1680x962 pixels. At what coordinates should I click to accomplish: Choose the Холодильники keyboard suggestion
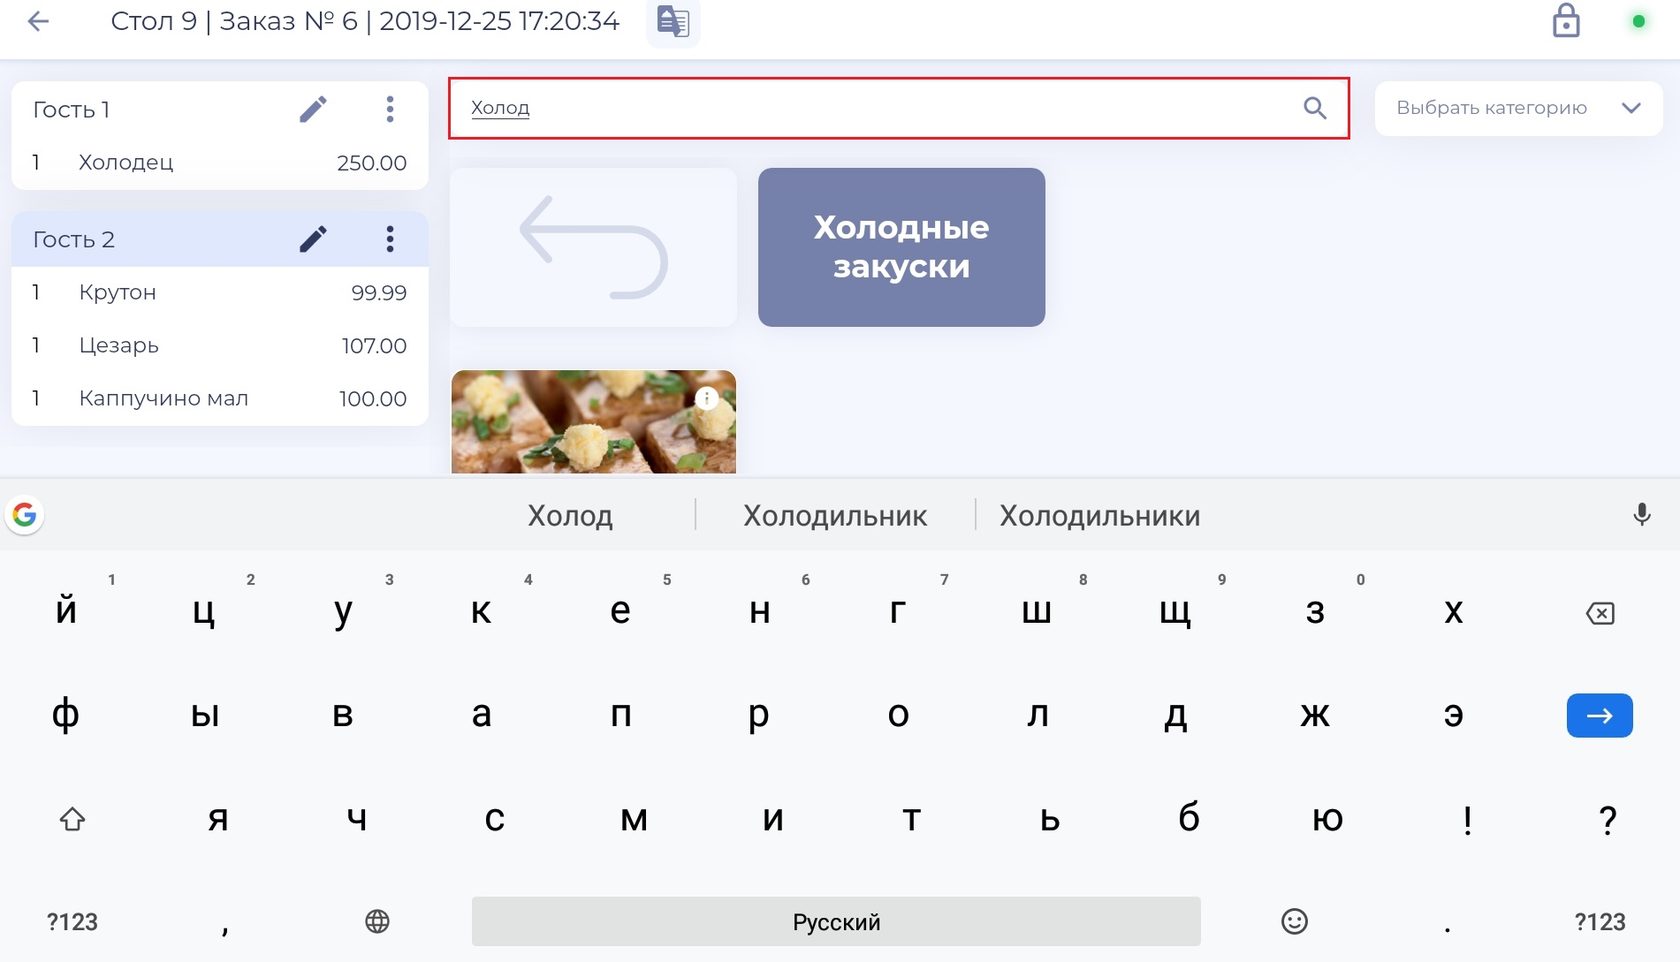click(x=1100, y=516)
